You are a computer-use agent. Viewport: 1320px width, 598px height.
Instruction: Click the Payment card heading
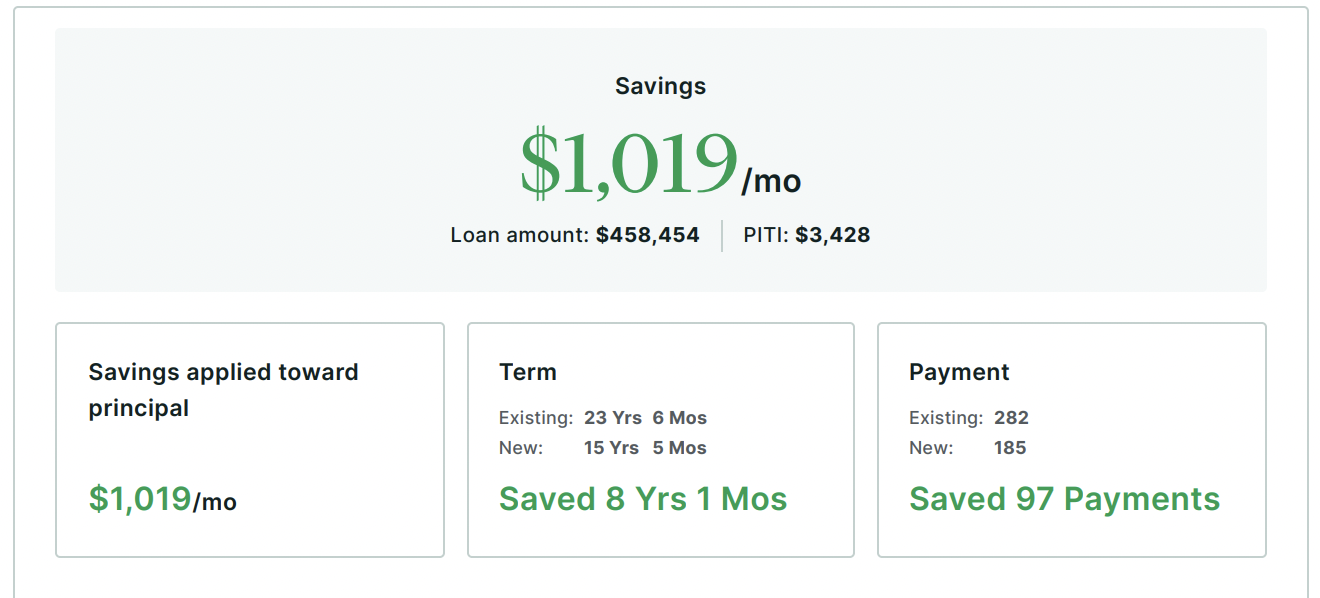pos(959,372)
